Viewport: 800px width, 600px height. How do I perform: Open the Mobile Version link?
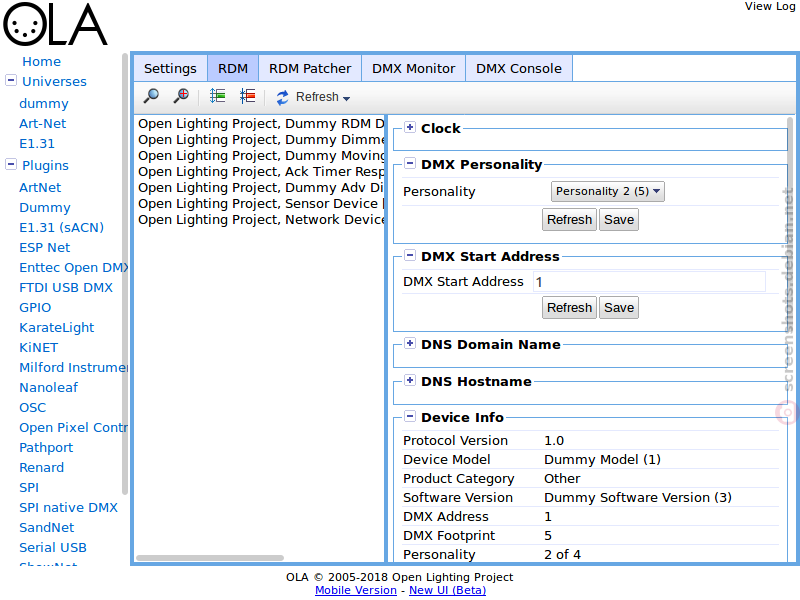click(356, 590)
